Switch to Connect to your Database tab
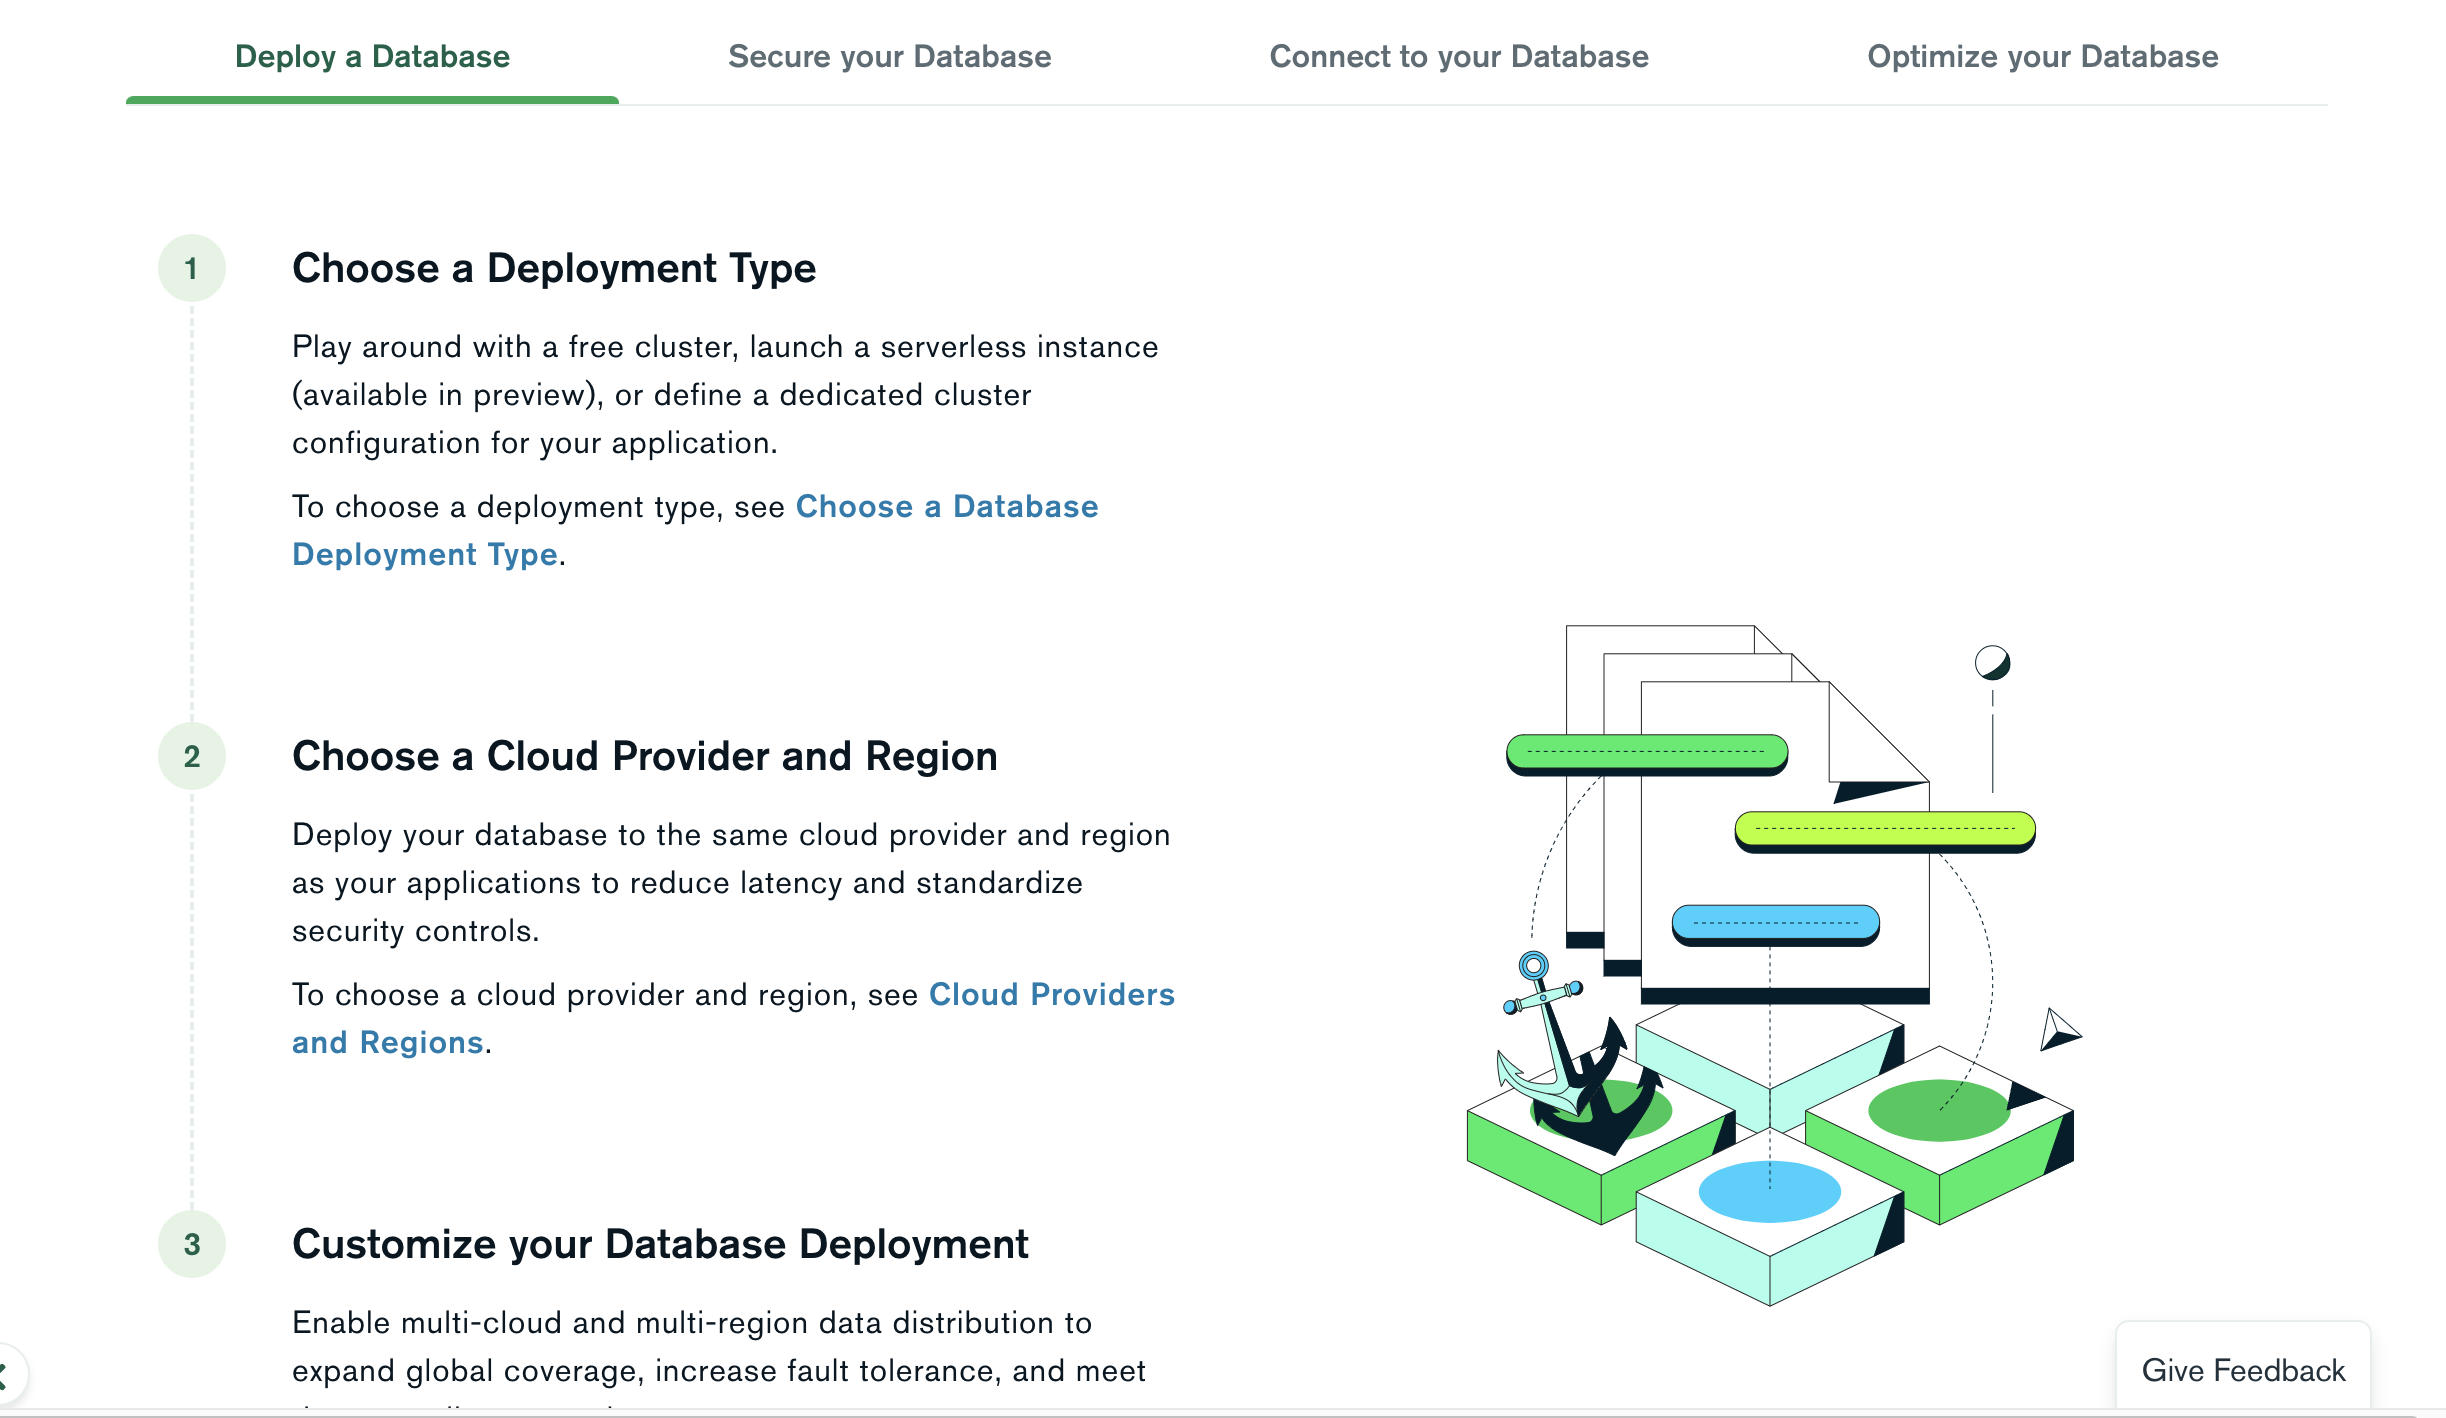Screen dimensions: 2446x1418 [1458, 57]
